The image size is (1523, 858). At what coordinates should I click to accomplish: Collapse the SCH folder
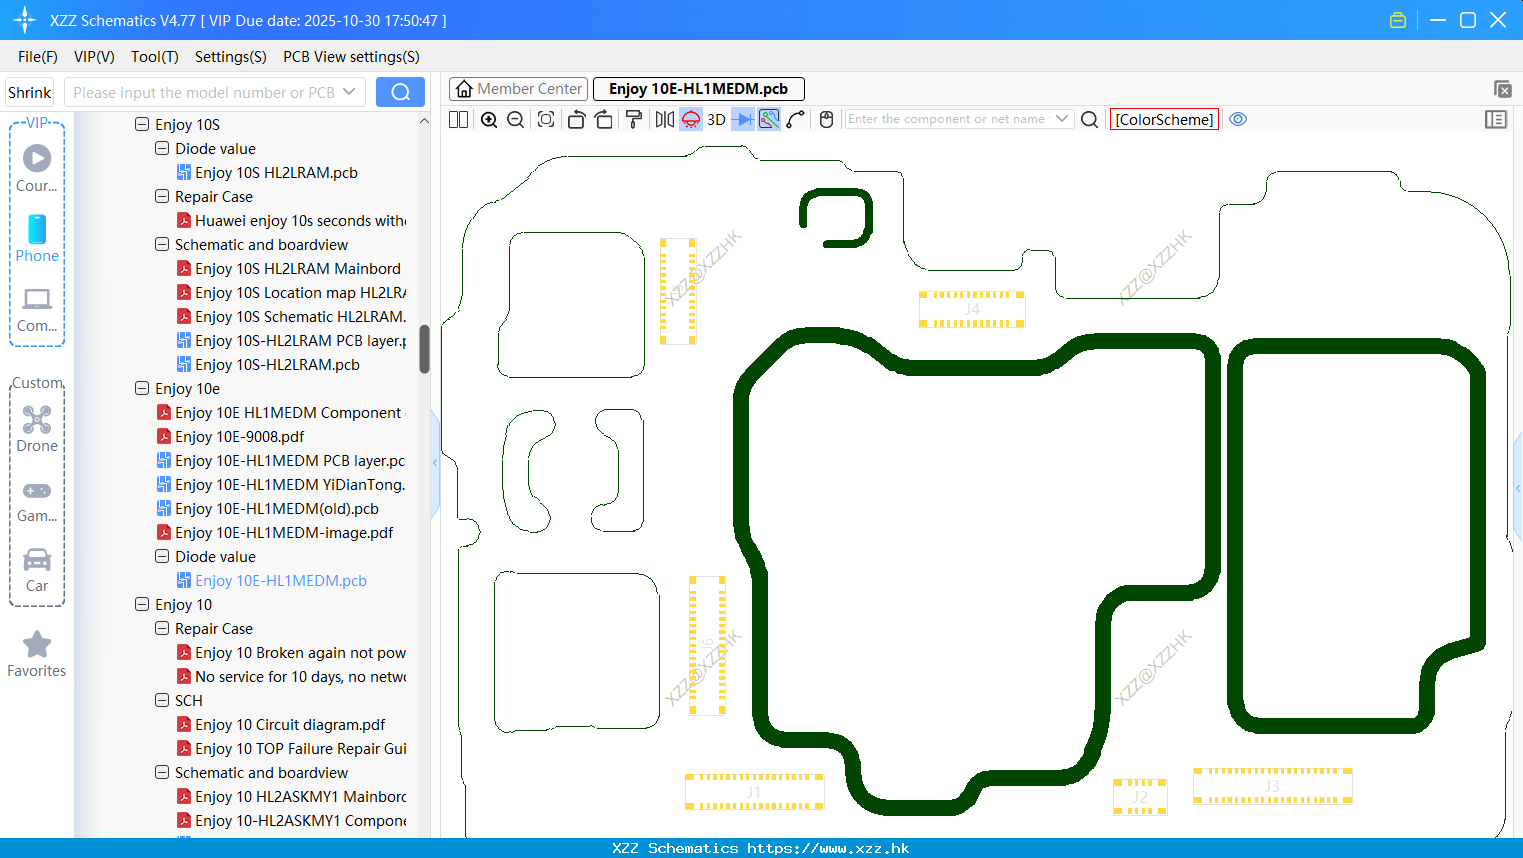coord(162,700)
